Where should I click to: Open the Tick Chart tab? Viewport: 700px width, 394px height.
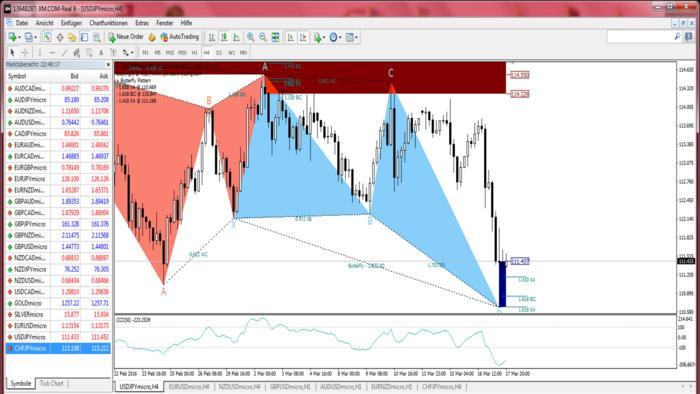(51, 383)
